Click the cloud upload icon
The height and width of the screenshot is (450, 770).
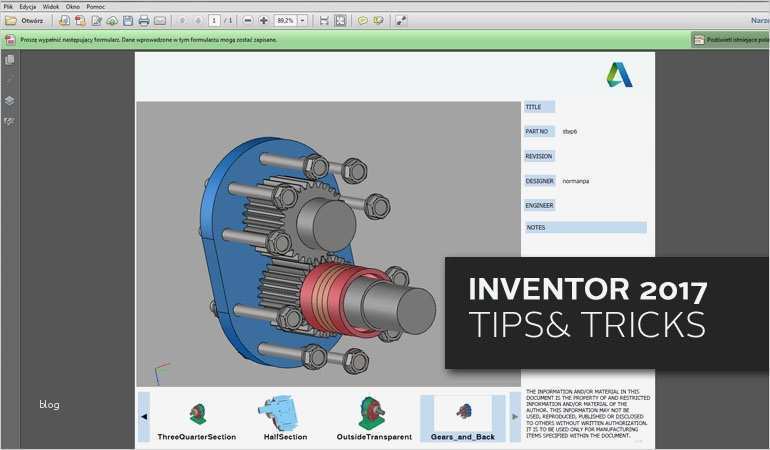[x=112, y=21]
